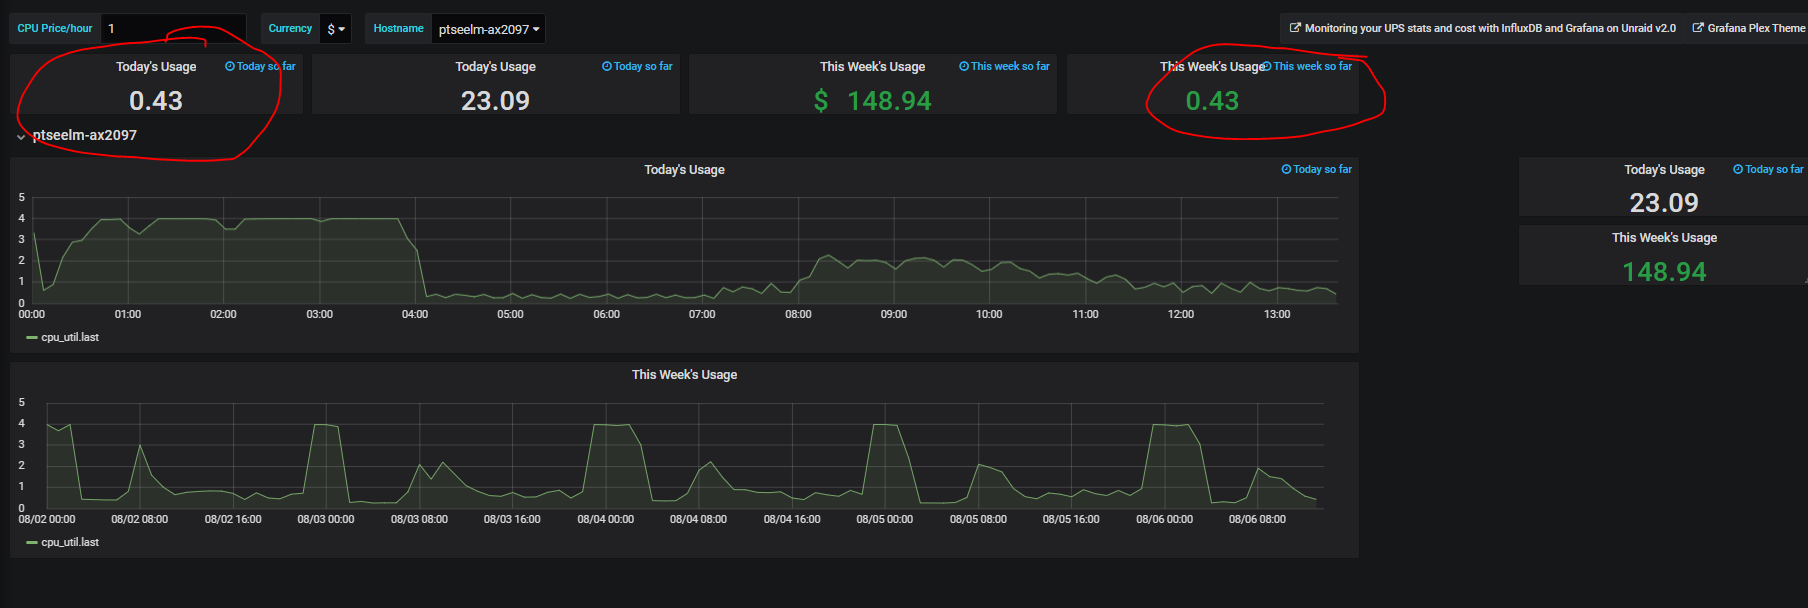Open the Currency dropdown
Screen dimensions: 1808x608
click(x=336, y=29)
